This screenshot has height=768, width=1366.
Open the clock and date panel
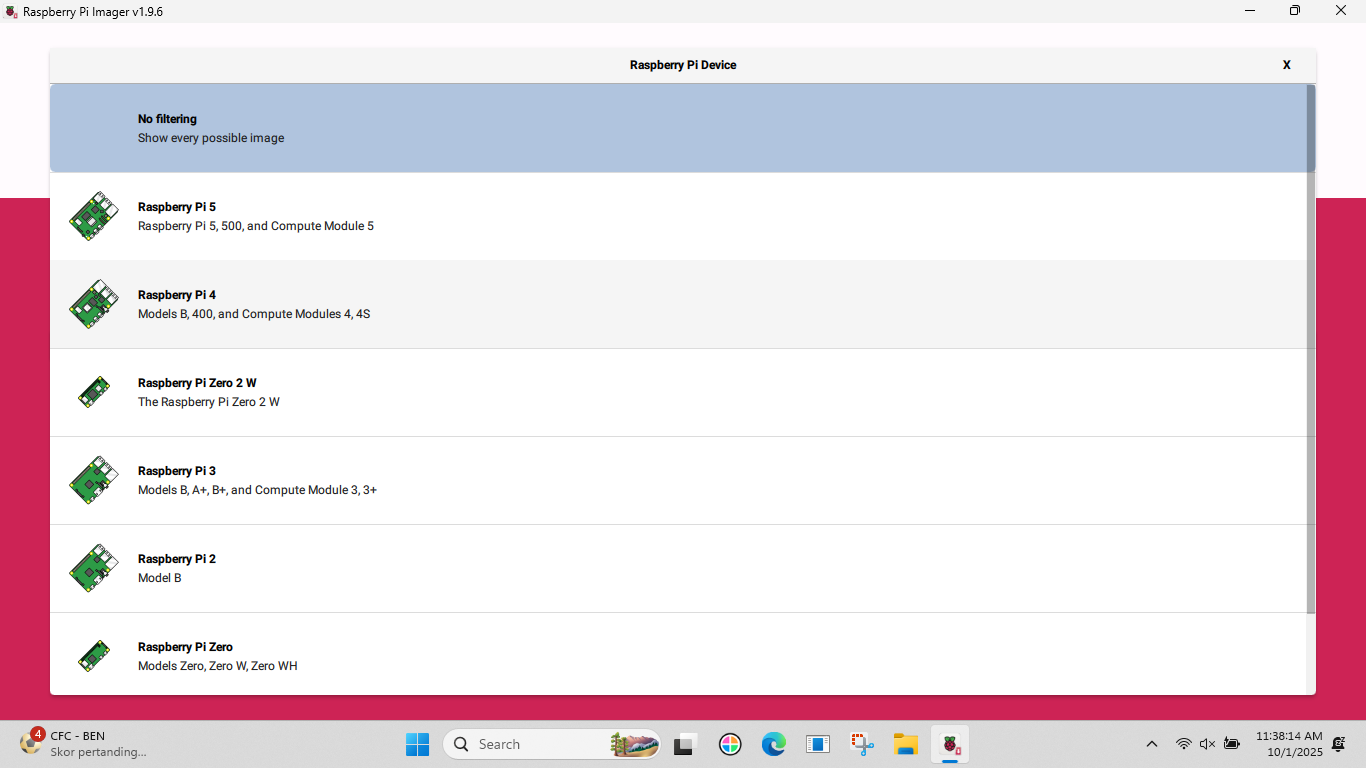pos(1288,744)
